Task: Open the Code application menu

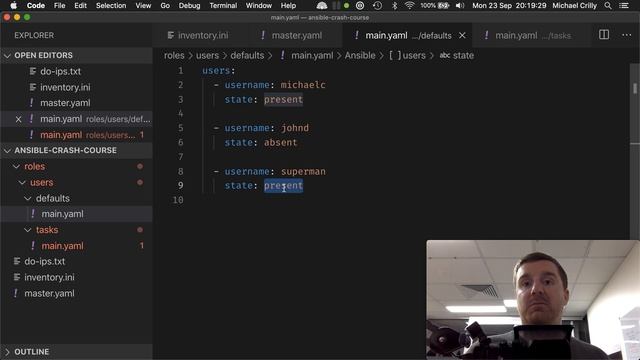Action: click(36, 6)
